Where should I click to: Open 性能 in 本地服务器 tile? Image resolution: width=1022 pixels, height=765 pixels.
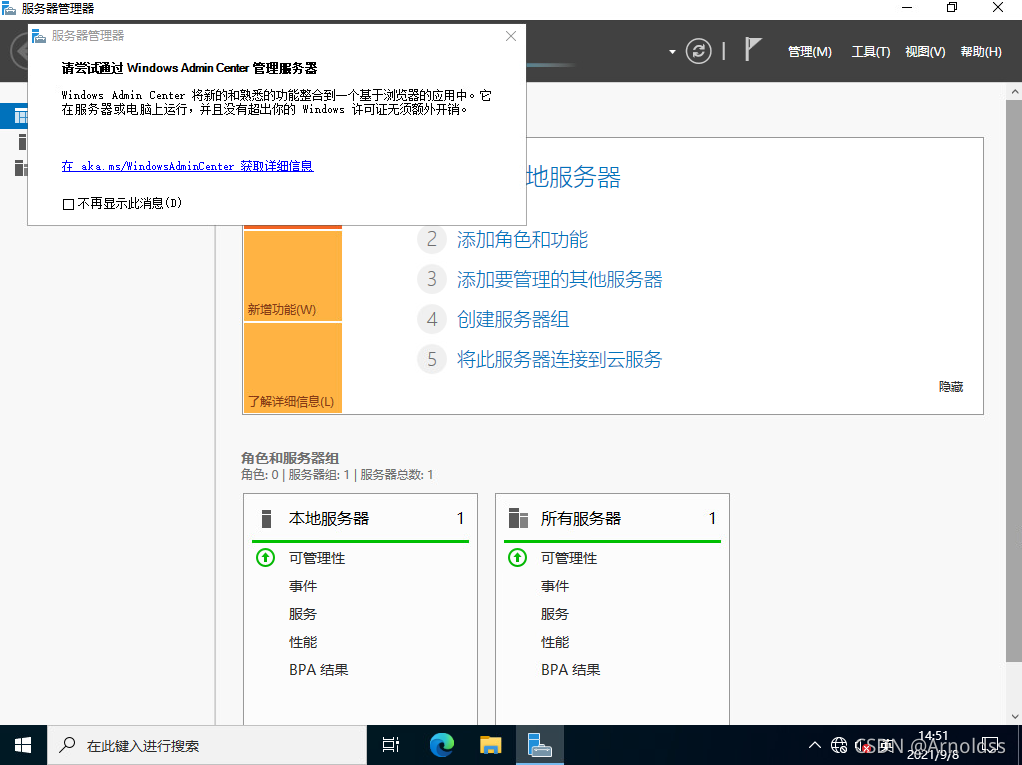[x=303, y=642]
